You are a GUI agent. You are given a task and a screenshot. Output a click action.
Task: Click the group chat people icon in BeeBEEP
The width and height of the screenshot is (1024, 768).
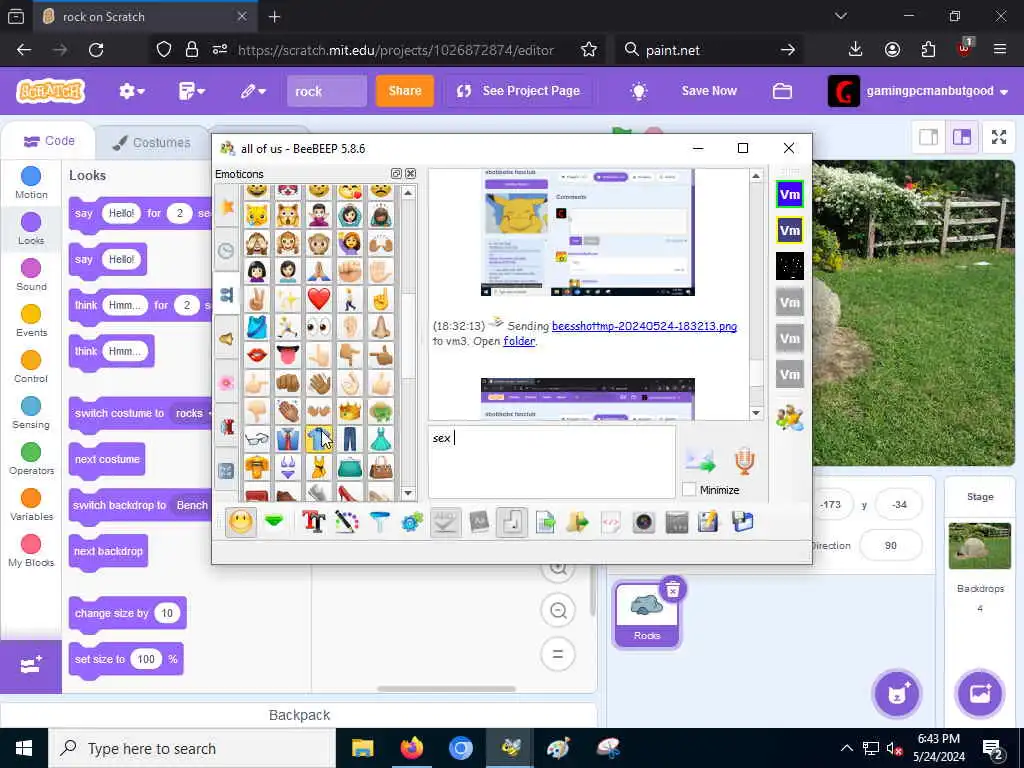(x=790, y=417)
